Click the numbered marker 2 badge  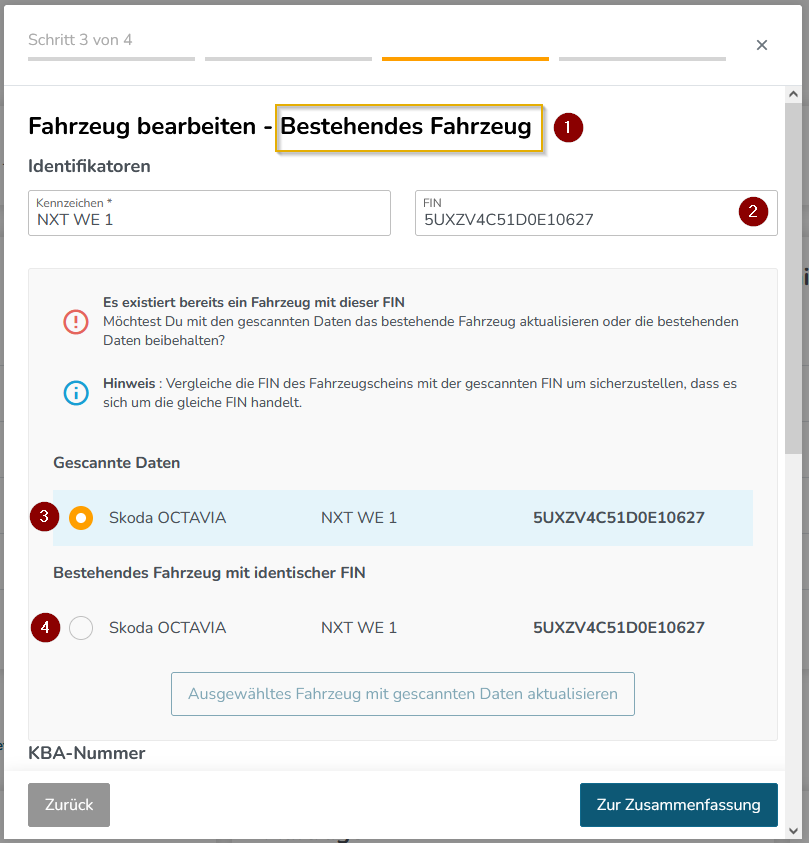click(753, 211)
